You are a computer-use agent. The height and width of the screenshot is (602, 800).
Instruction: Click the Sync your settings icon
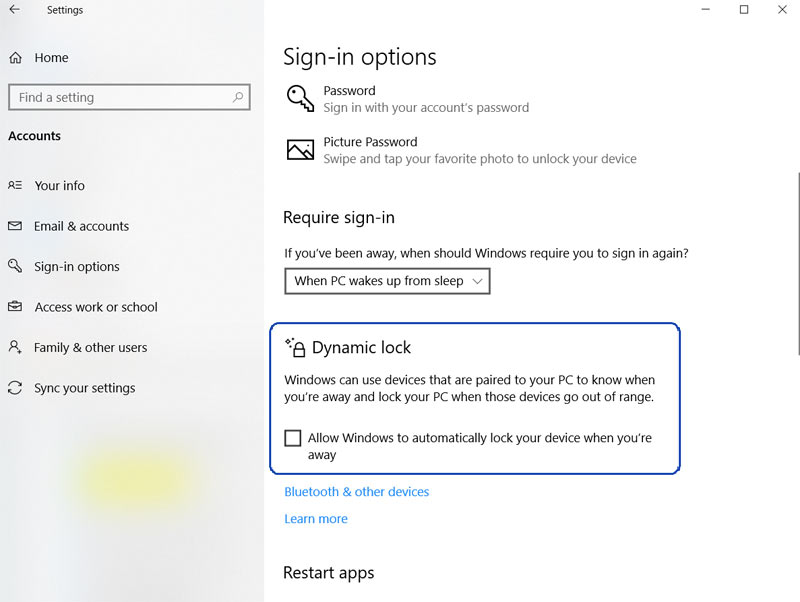(x=15, y=388)
